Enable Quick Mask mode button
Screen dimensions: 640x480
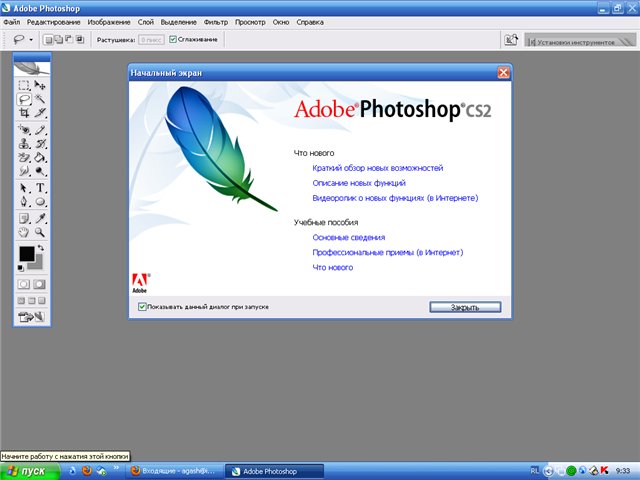41,284
